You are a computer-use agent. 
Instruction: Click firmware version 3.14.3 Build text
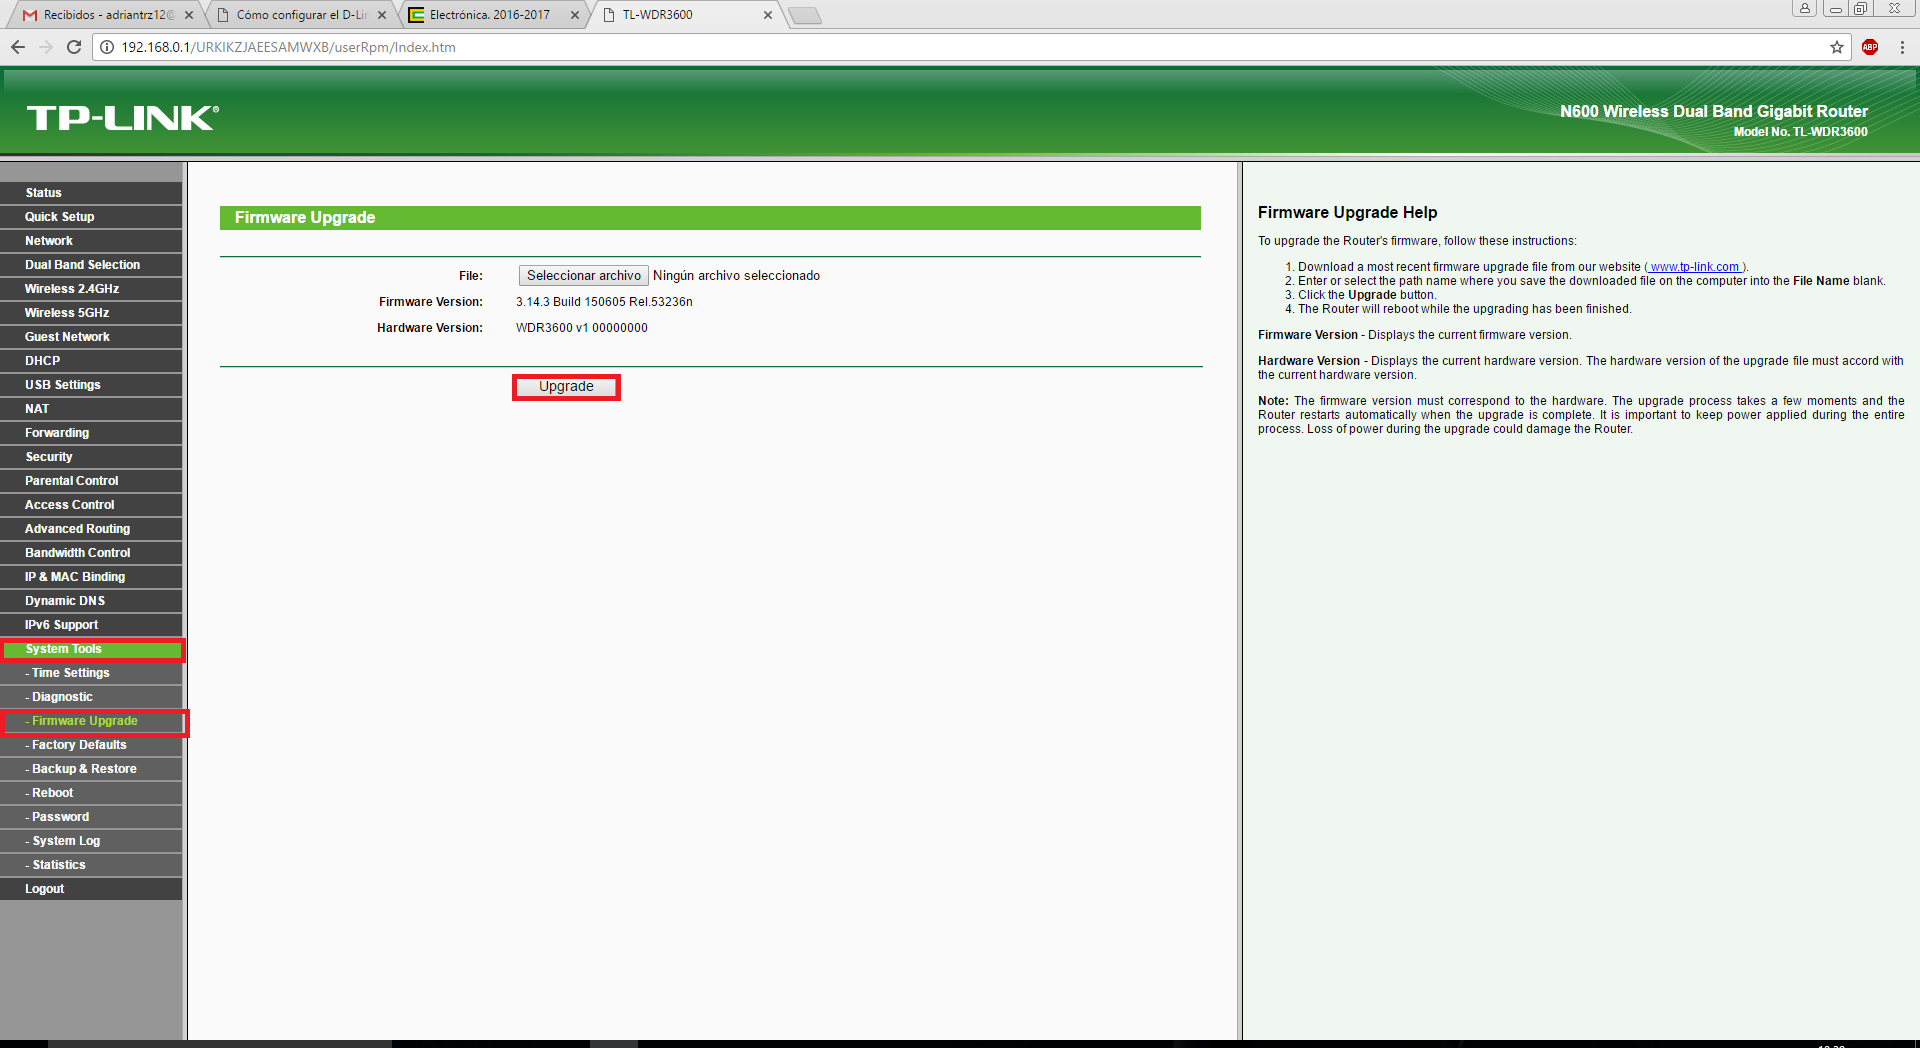604,302
